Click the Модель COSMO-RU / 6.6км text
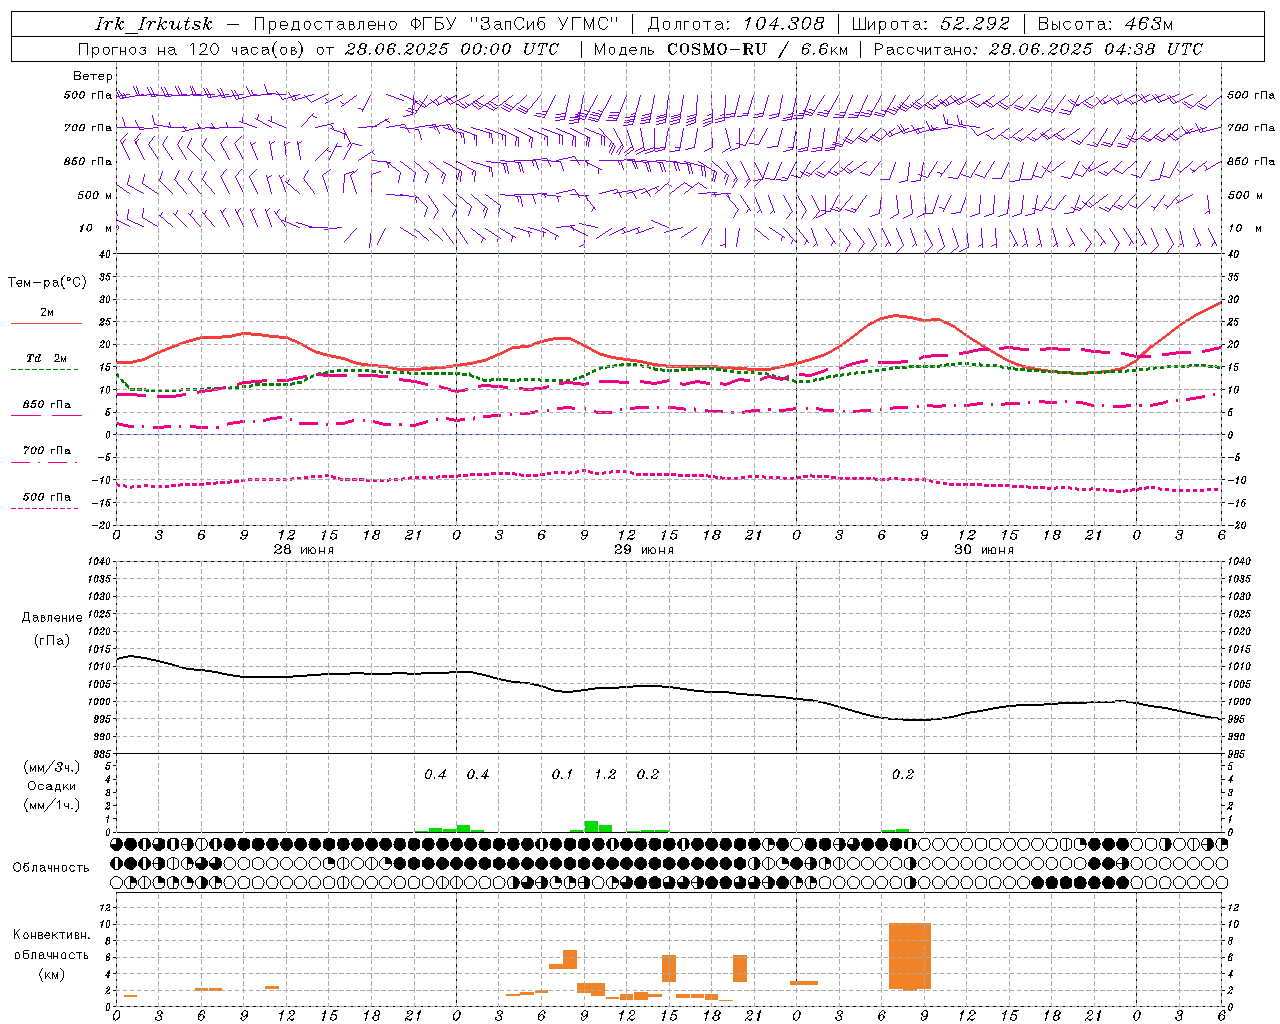The height and width of the screenshot is (1024, 1280). [721, 49]
